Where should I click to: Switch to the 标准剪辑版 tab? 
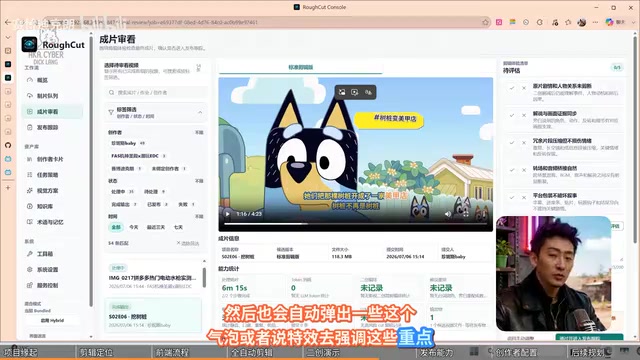301,67
